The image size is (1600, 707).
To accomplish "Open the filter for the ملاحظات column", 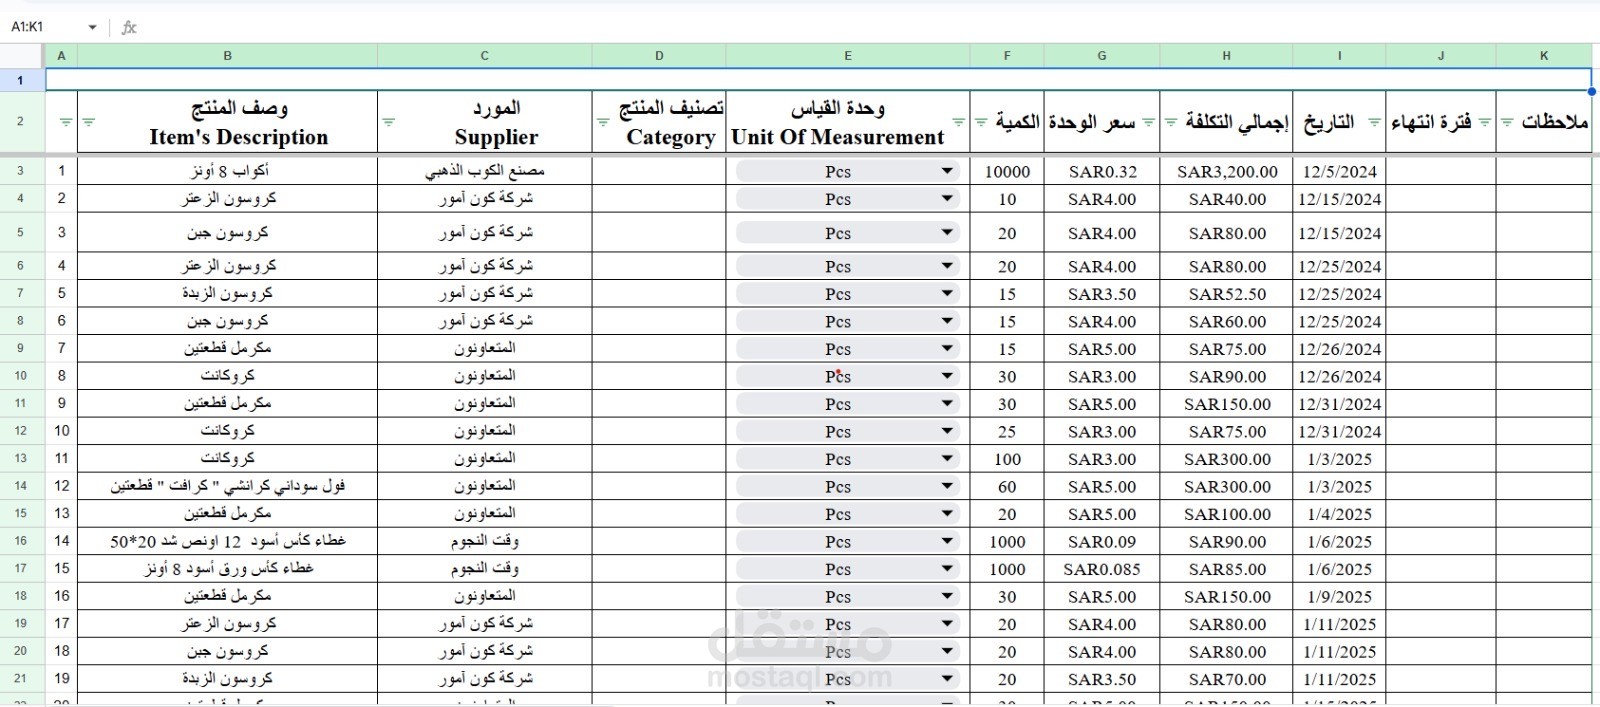I will [x=1507, y=122].
